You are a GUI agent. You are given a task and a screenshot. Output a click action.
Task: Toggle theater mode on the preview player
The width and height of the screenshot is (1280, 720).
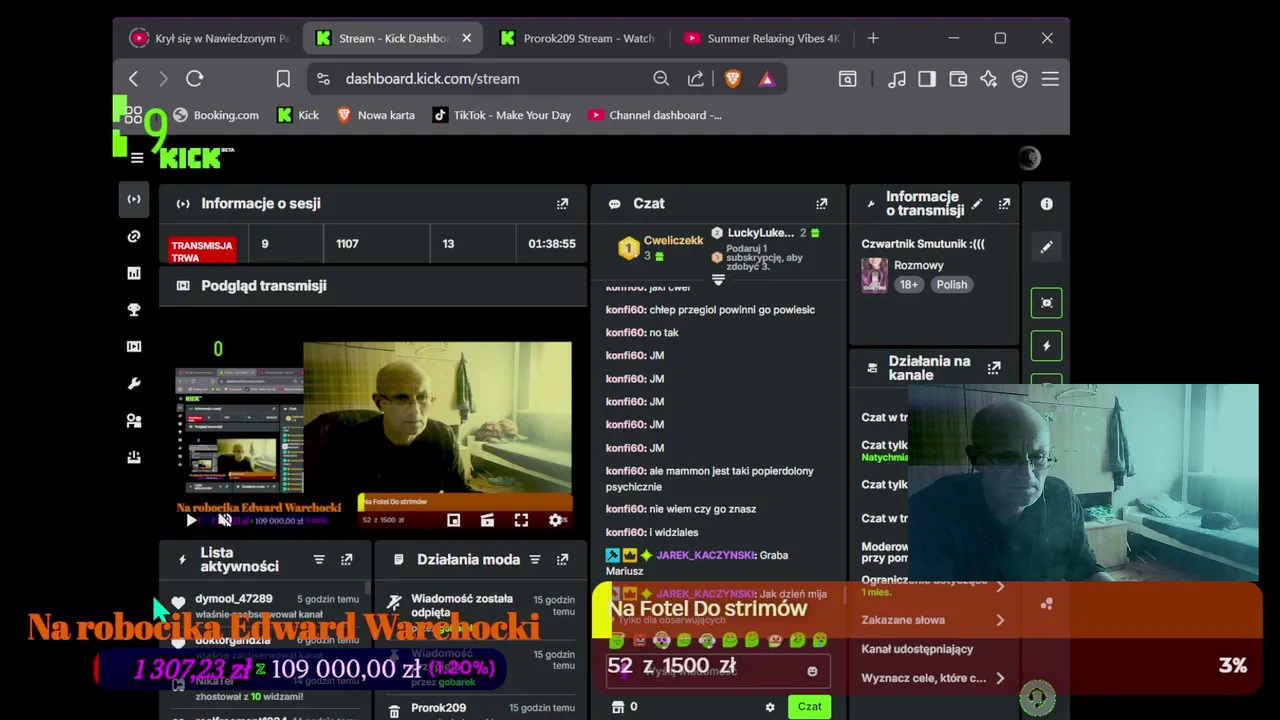pos(487,520)
